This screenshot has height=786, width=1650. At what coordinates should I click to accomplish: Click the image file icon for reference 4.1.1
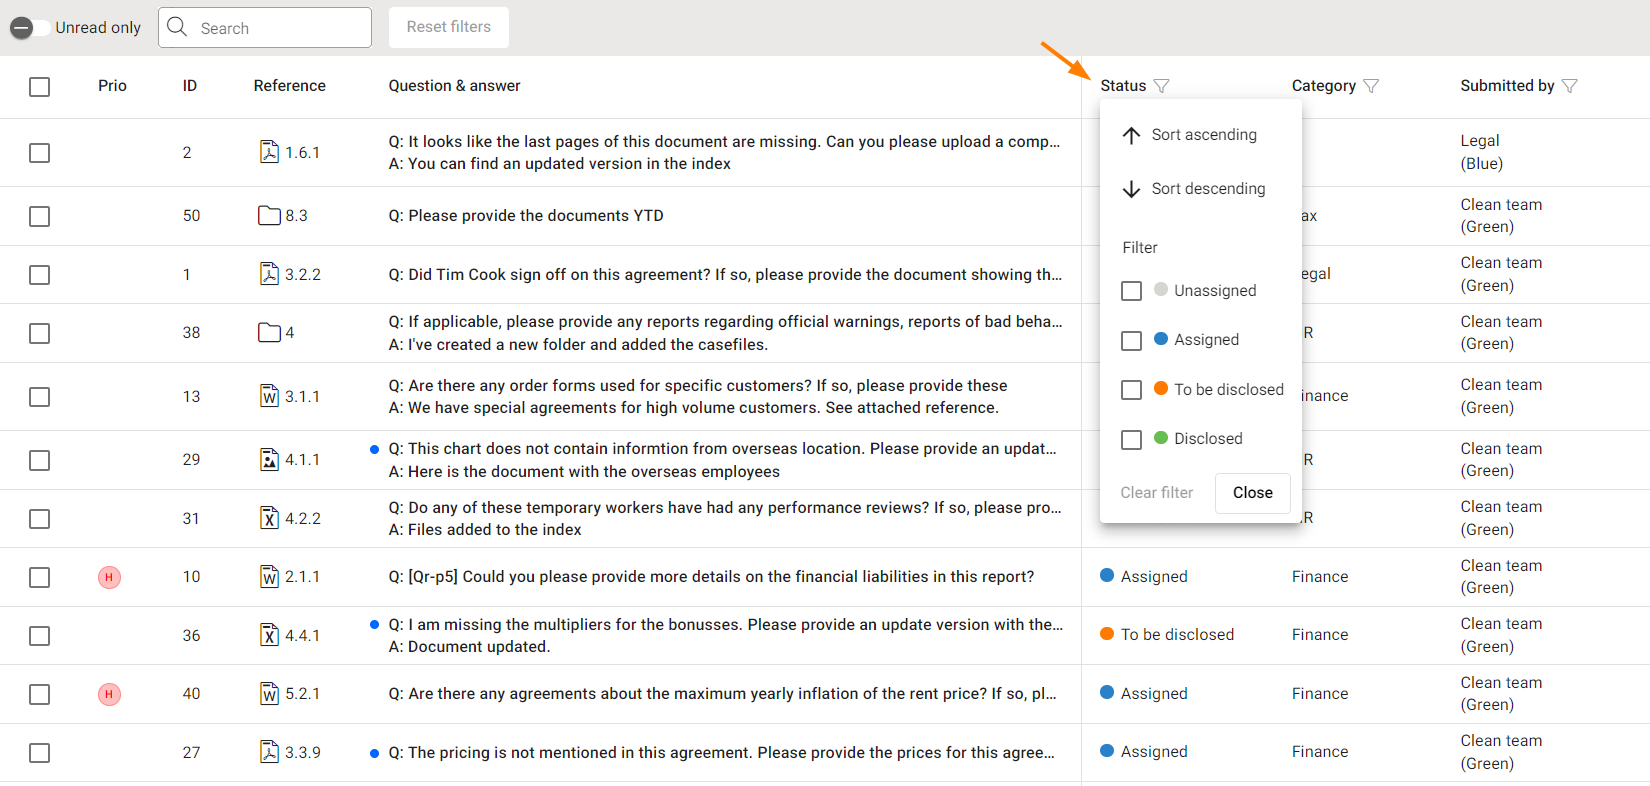point(269,459)
